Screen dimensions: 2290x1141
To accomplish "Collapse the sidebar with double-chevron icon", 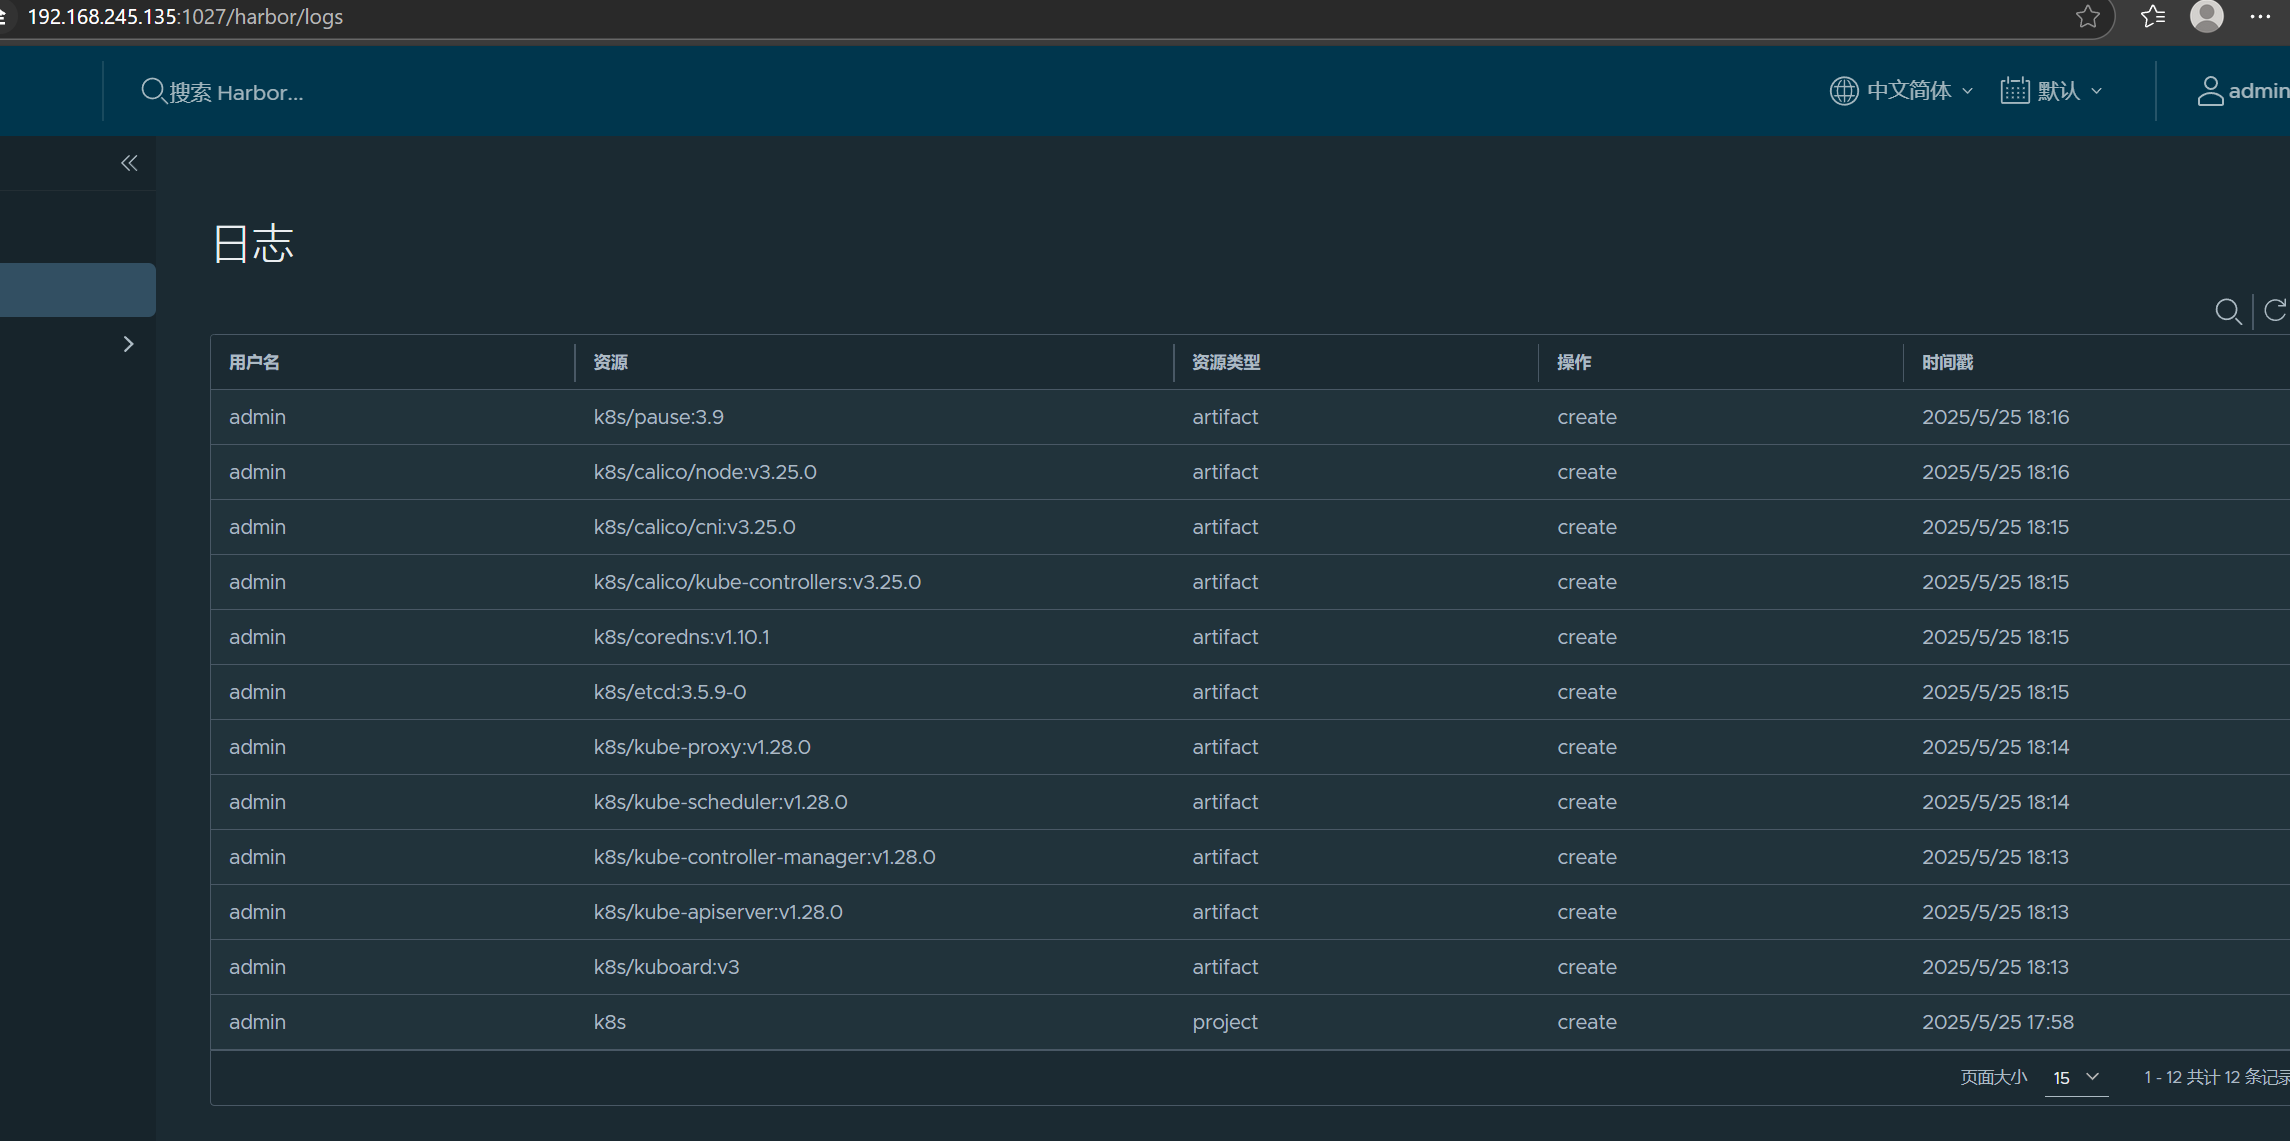I will 129,163.
